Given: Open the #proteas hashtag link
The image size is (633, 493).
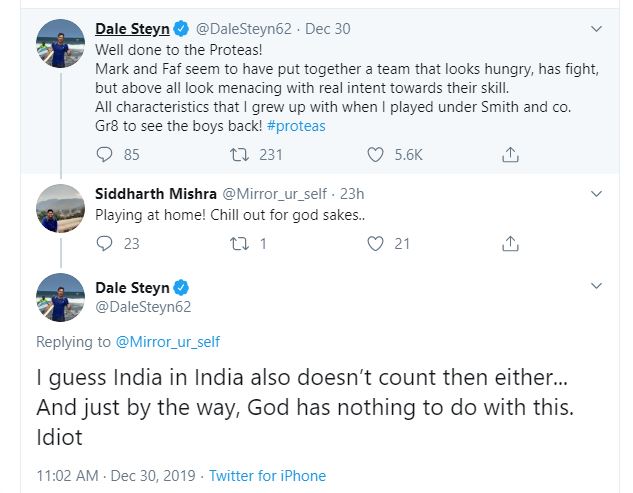Looking at the screenshot, I should (x=296, y=126).
